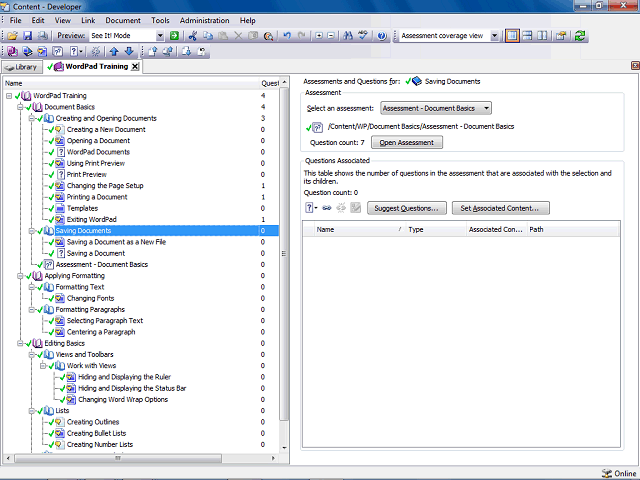
Task: Click the collapse all minus icon
Action: 331,36
